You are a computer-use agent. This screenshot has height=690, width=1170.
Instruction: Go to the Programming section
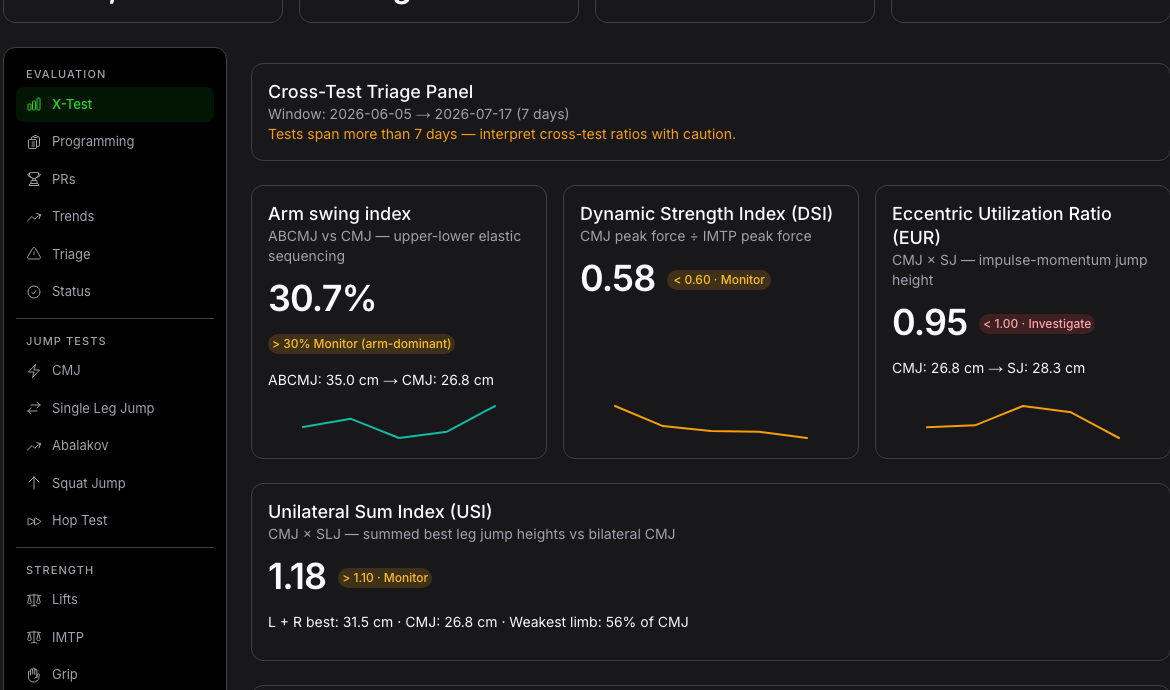pos(115,142)
